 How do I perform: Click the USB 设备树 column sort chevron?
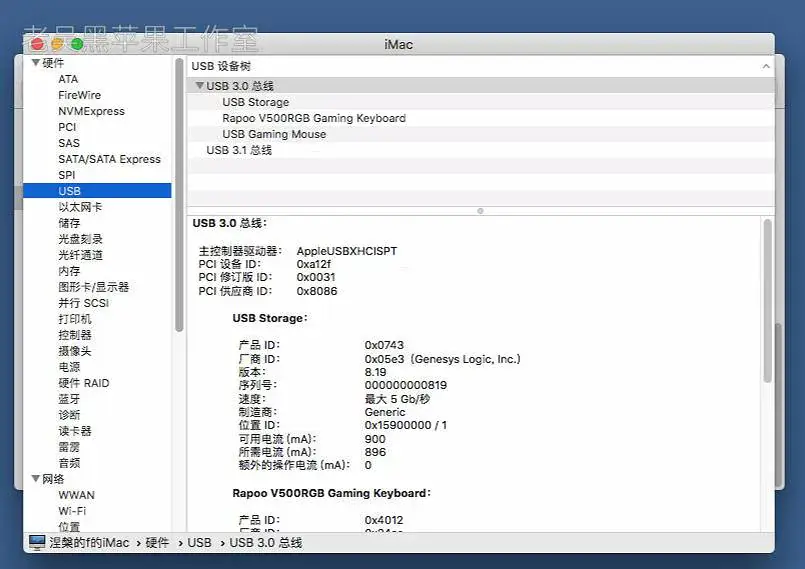click(765, 66)
